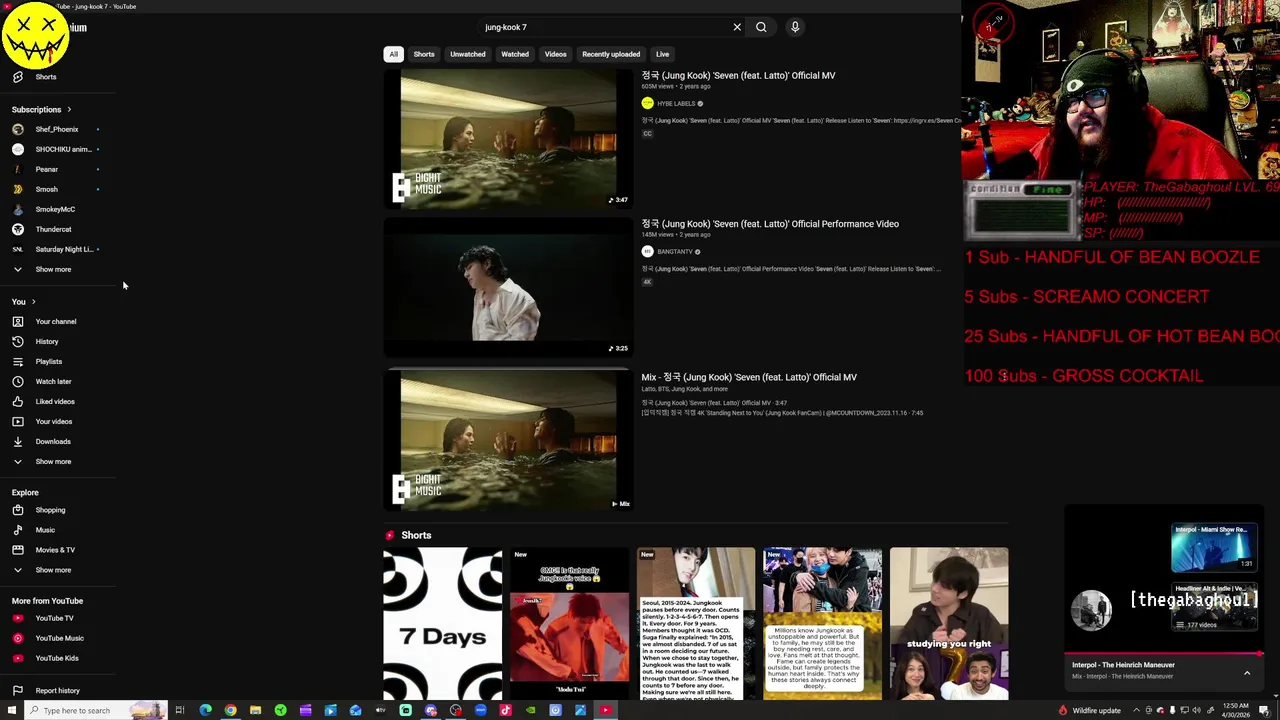Open the Interpol Miami Show mini thumbnail
This screenshot has height=720, width=1280.
tap(1214, 546)
